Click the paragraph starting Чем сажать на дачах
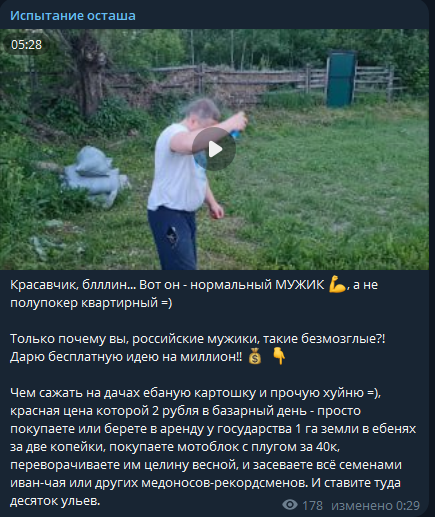Screen dimensions: 435x517 [213, 447]
